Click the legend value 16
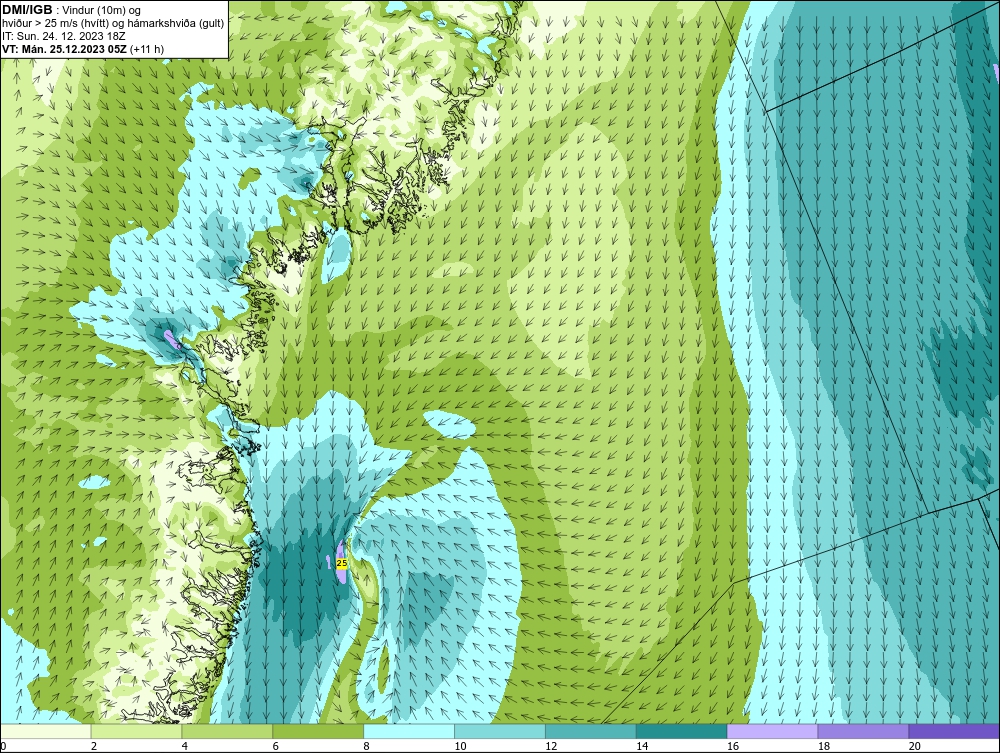Image resolution: width=1000 pixels, height=753 pixels. 733,746
